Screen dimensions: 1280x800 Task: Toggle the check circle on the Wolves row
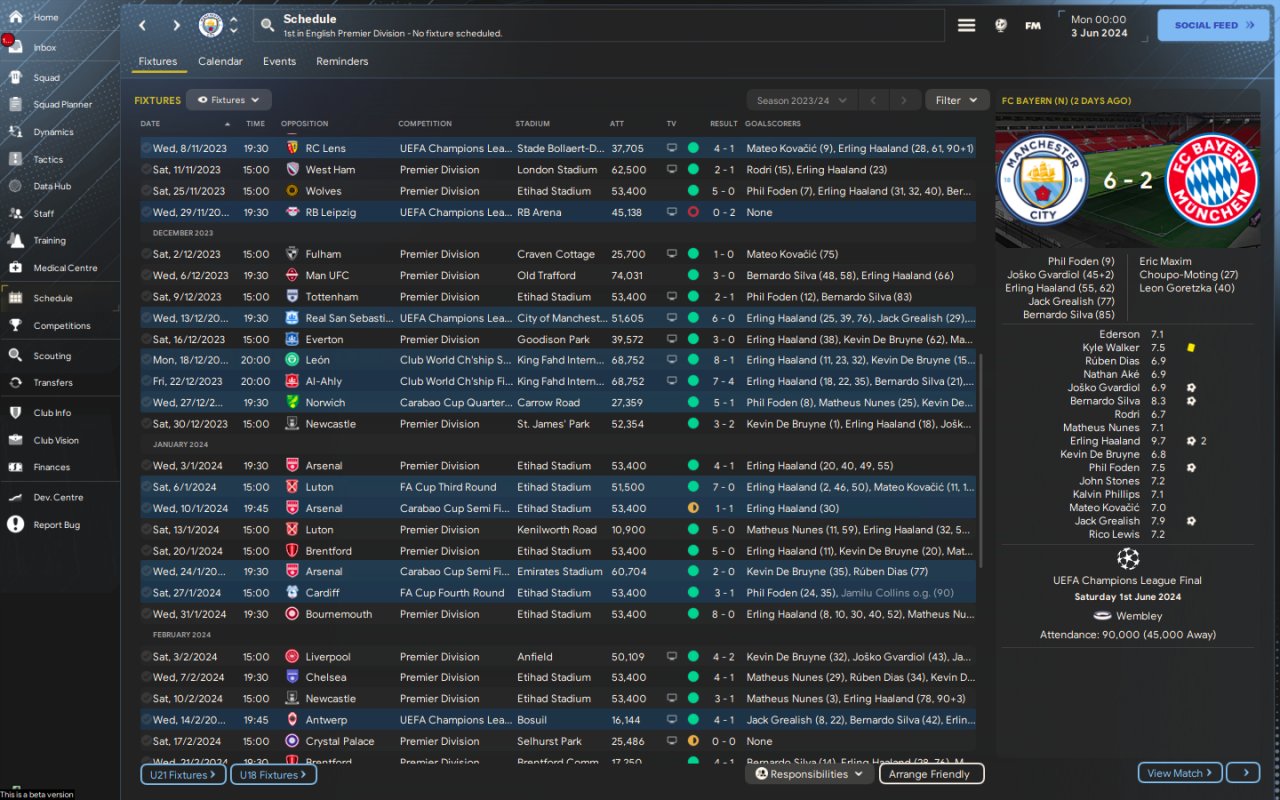(x=146, y=191)
